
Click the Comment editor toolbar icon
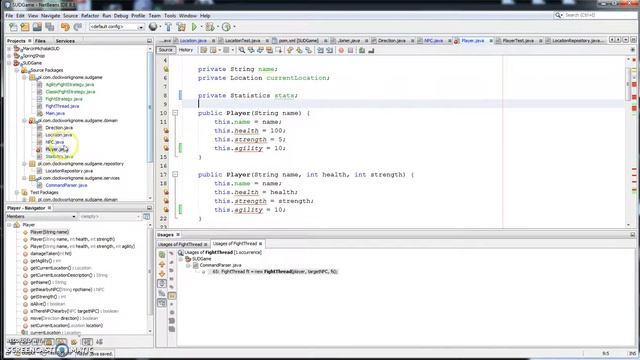click(362, 50)
